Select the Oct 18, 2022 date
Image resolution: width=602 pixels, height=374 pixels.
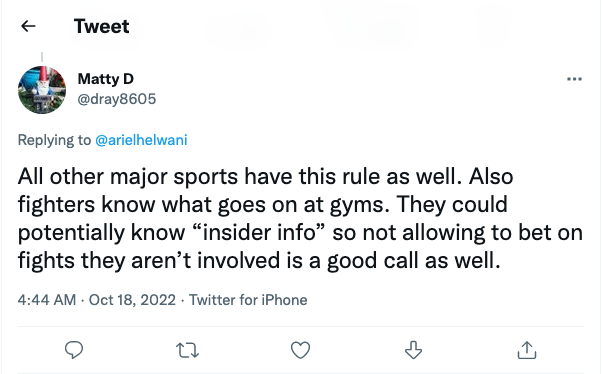click(132, 300)
